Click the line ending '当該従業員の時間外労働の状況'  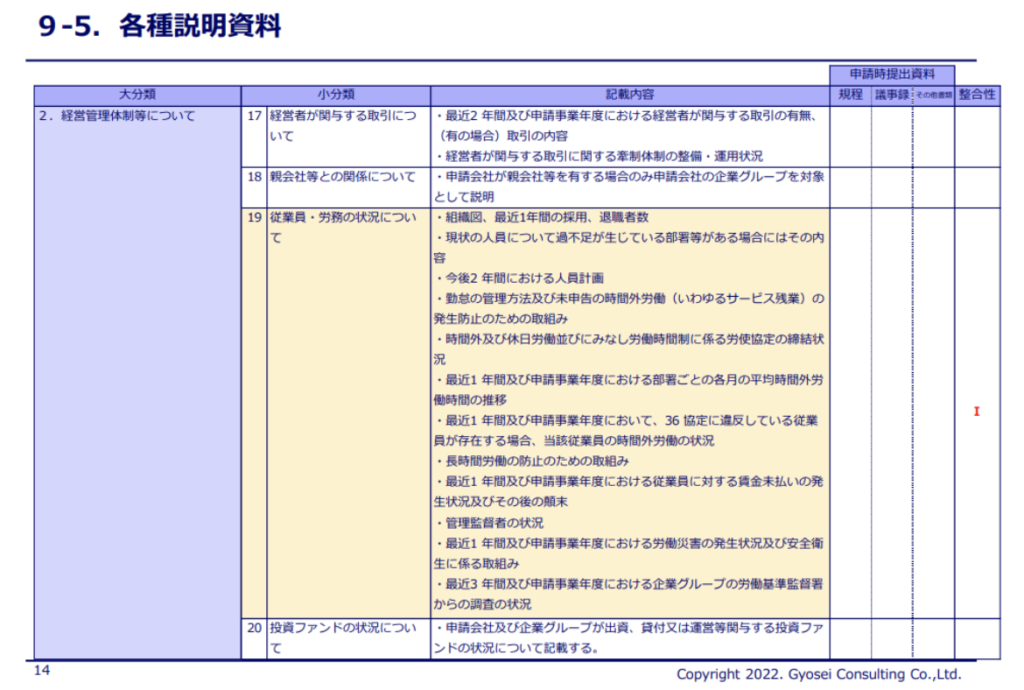(574, 441)
